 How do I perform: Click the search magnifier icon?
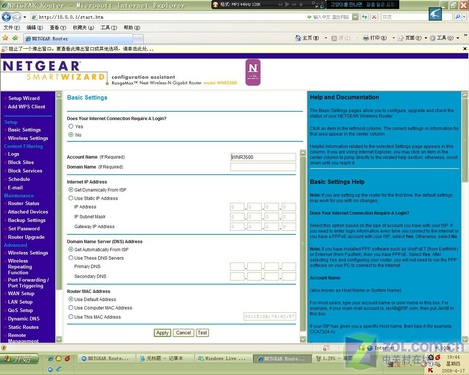click(x=457, y=17)
